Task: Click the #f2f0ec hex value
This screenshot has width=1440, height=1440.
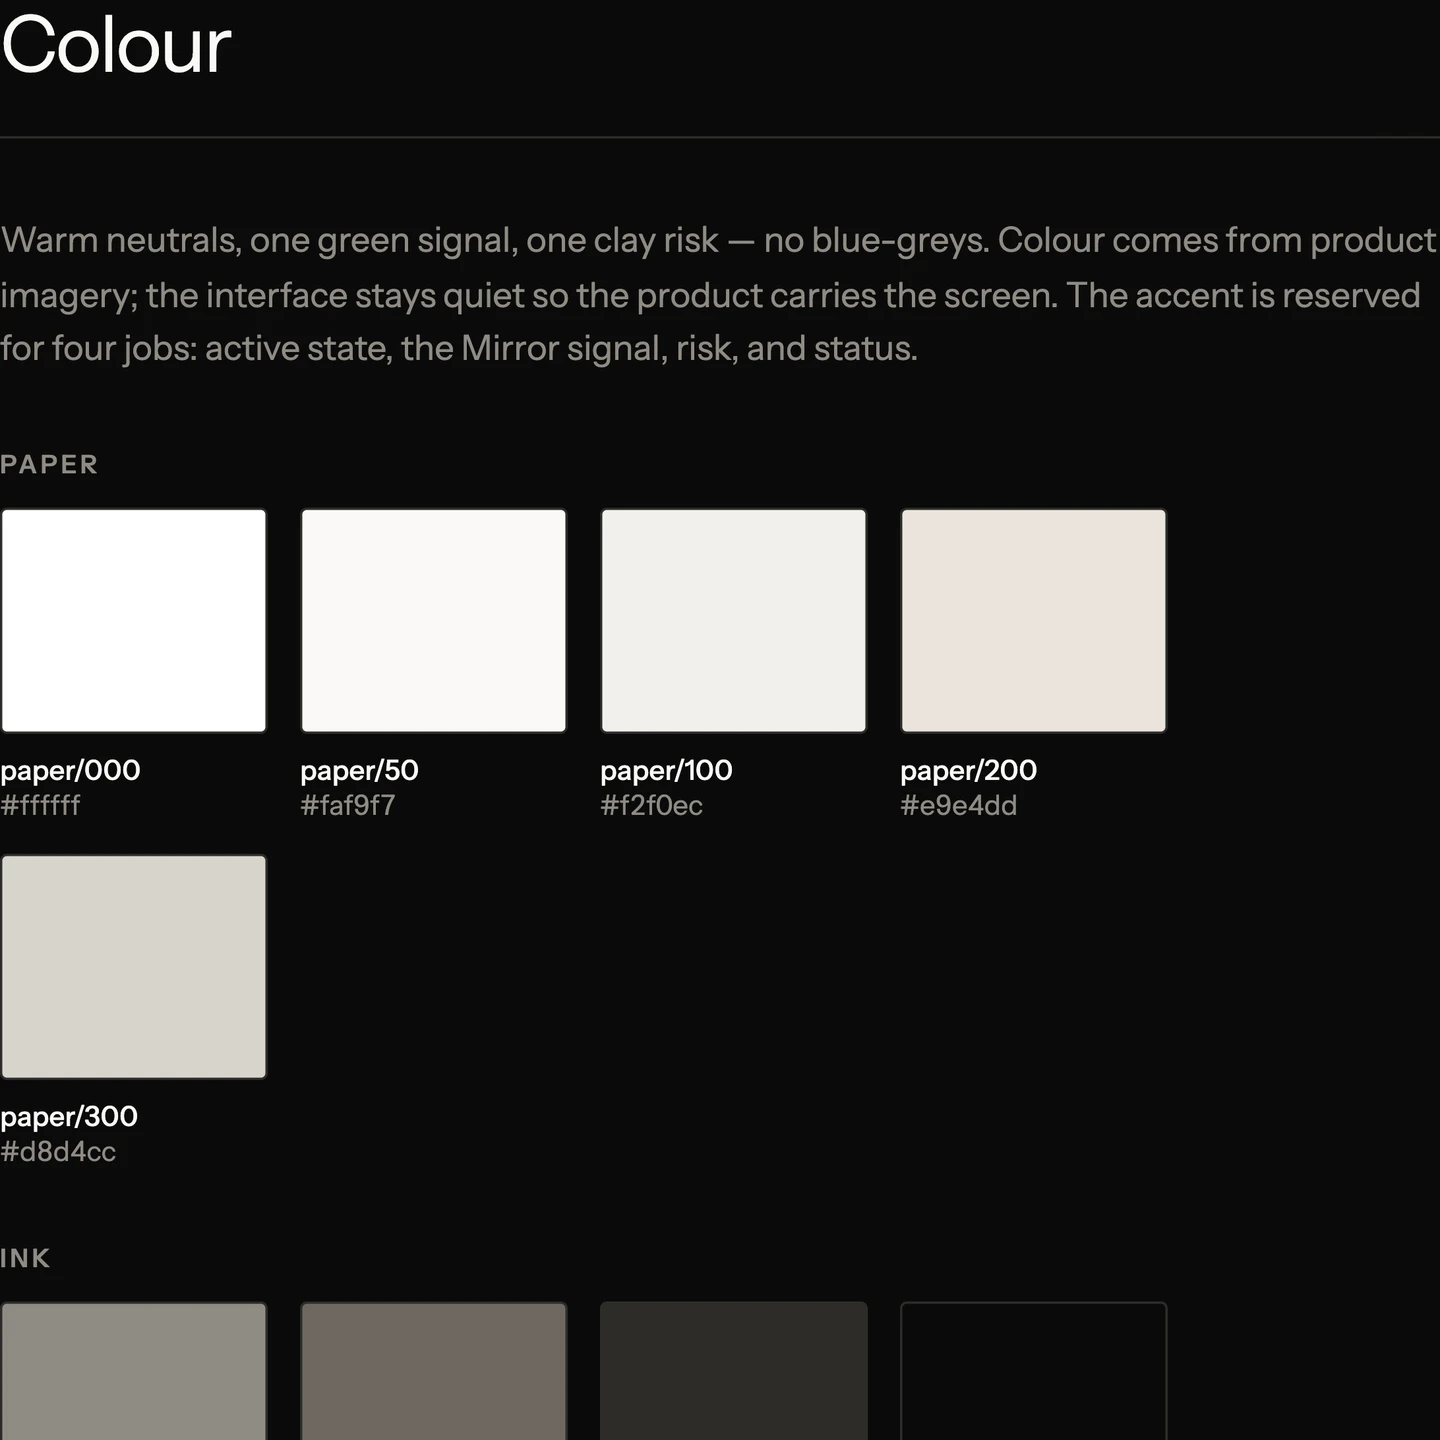Action: pyautogui.click(x=651, y=805)
